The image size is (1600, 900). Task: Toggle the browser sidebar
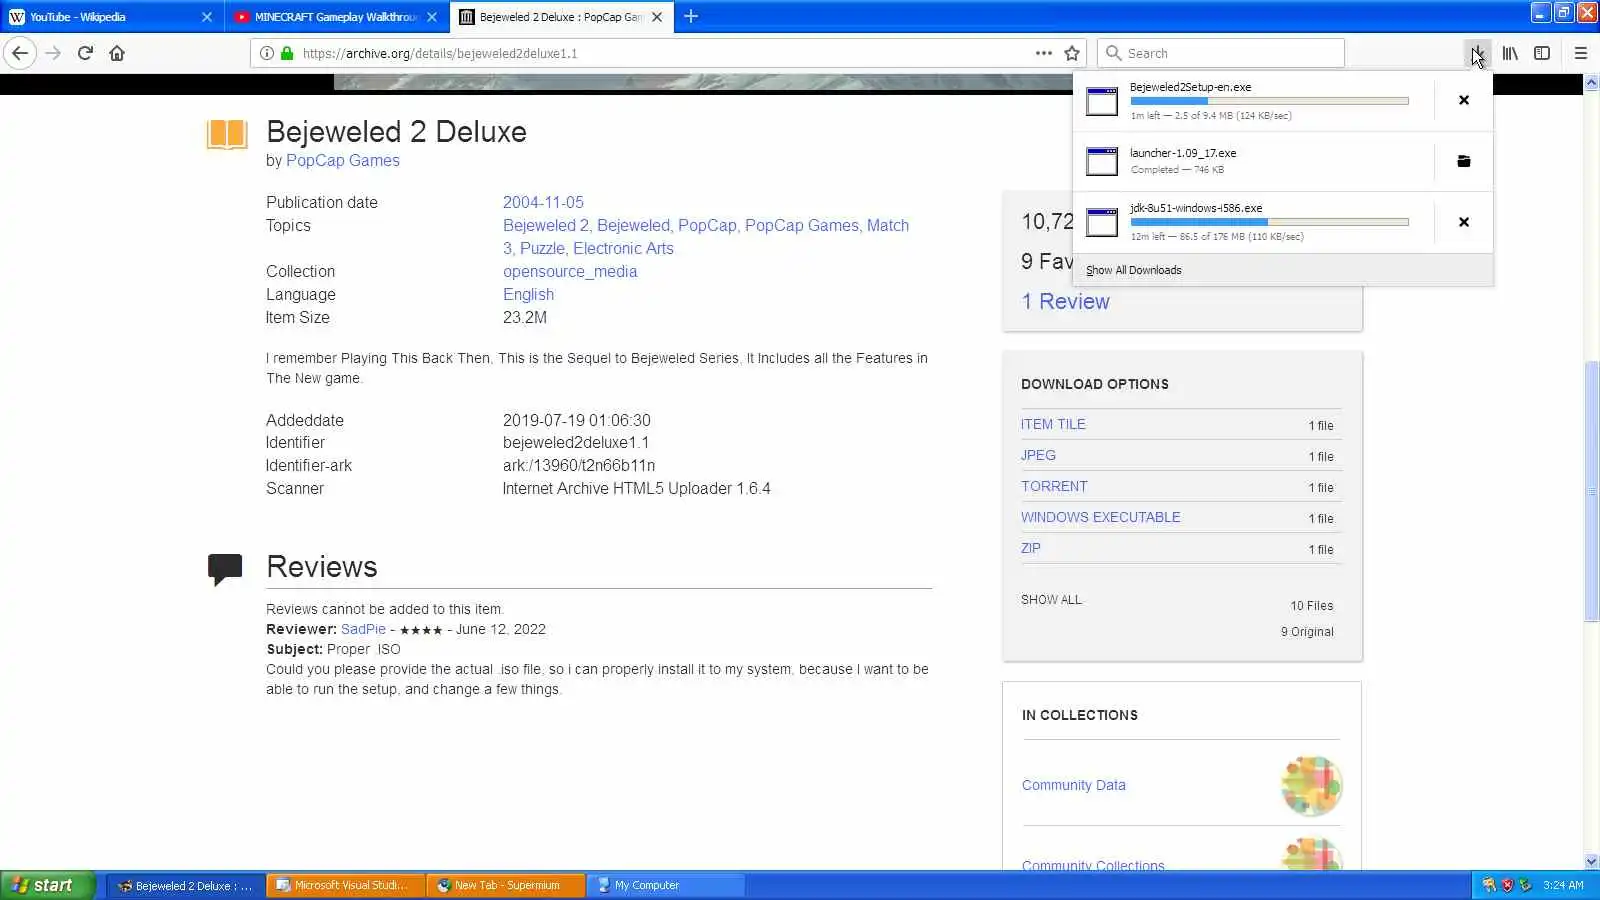pyautogui.click(x=1542, y=53)
